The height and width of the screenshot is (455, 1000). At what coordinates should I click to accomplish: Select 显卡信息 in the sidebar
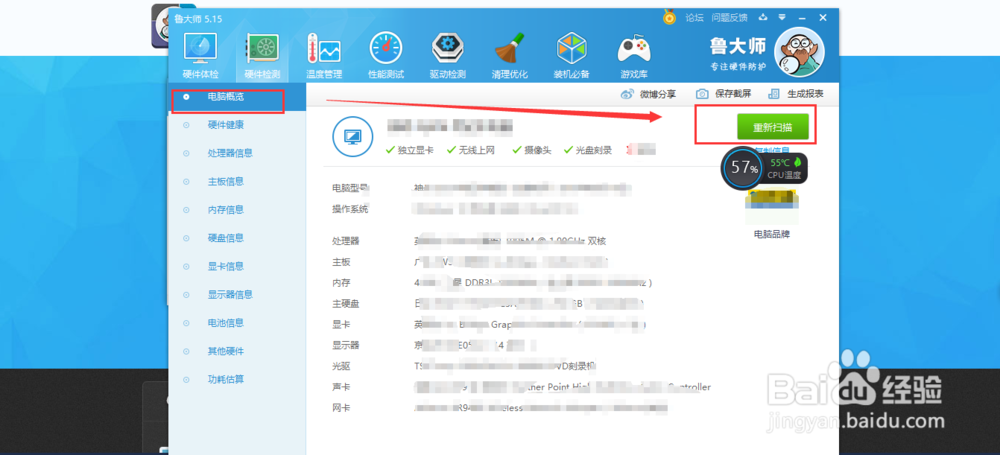point(226,266)
